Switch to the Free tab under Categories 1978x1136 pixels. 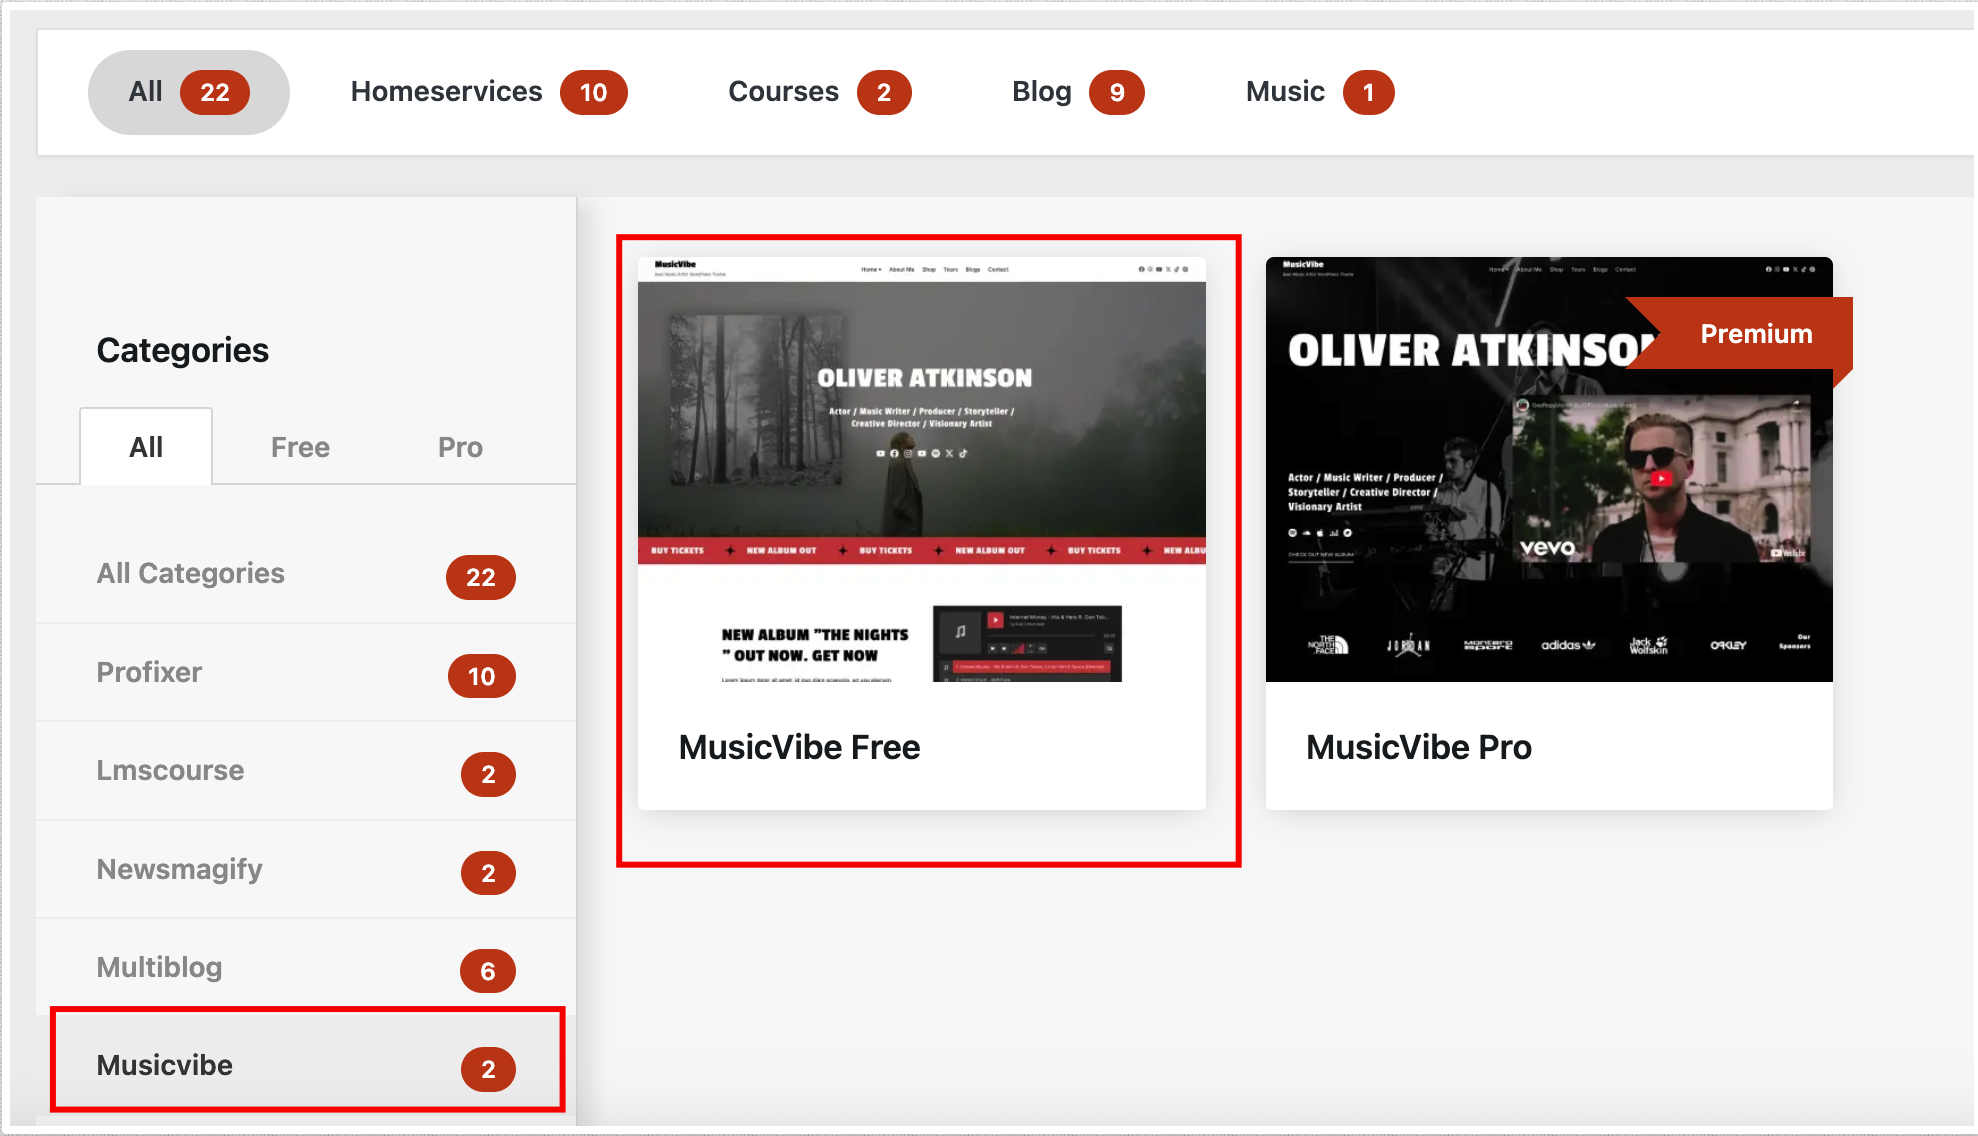click(300, 447)
